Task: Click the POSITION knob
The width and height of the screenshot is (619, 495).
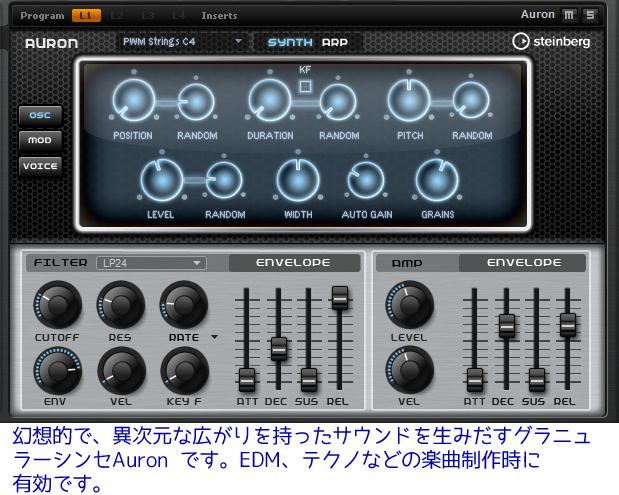Action: pos(134,99)
